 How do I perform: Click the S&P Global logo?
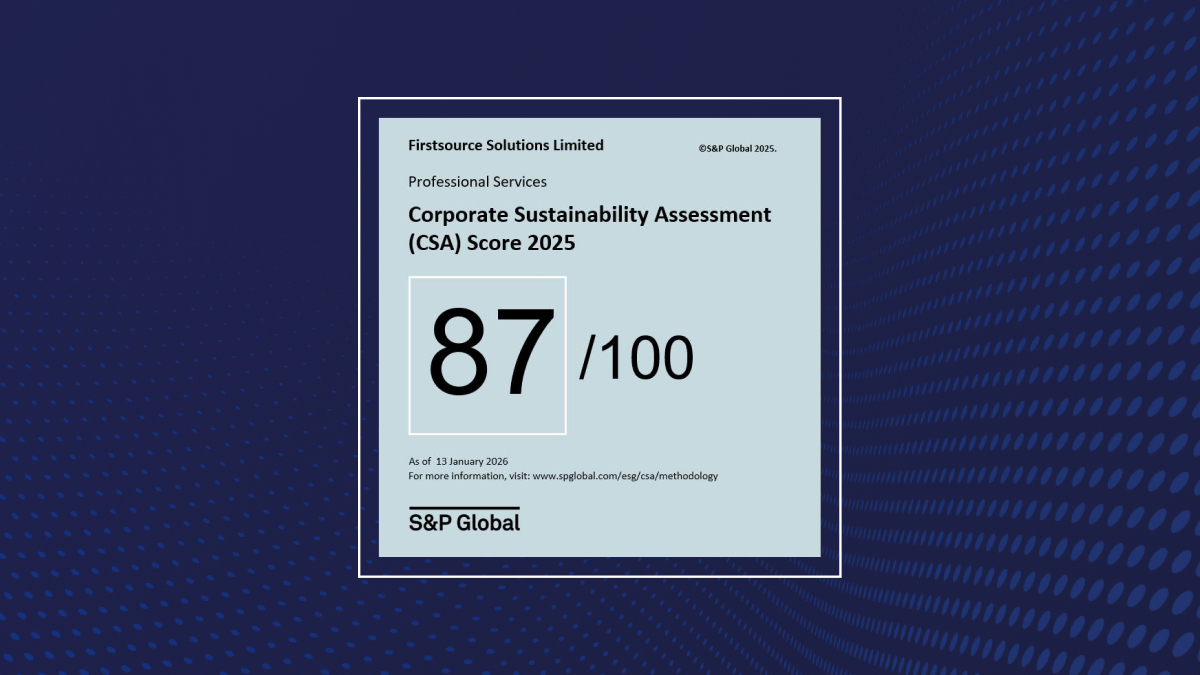pyautogui.click(x=464, y=519)
